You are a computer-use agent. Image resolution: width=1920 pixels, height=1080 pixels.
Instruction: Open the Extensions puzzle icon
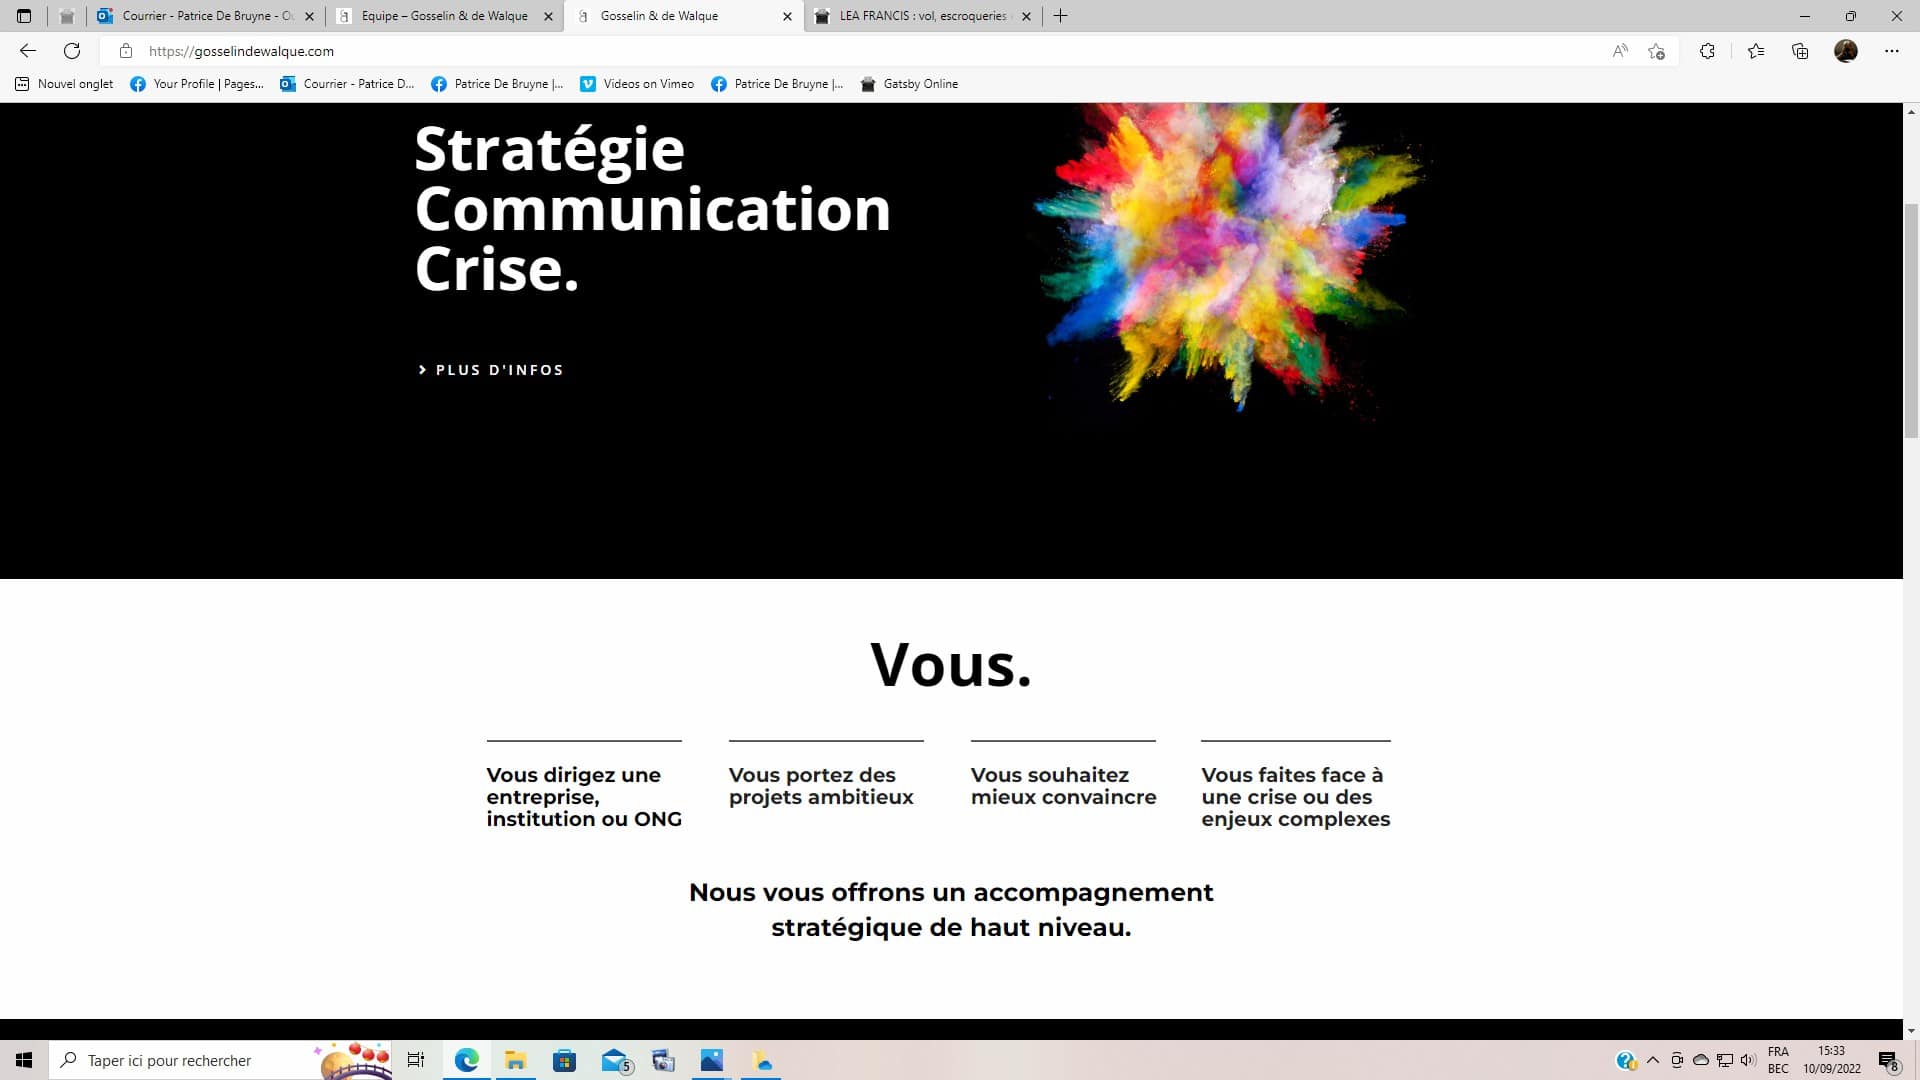[1707, 51]
